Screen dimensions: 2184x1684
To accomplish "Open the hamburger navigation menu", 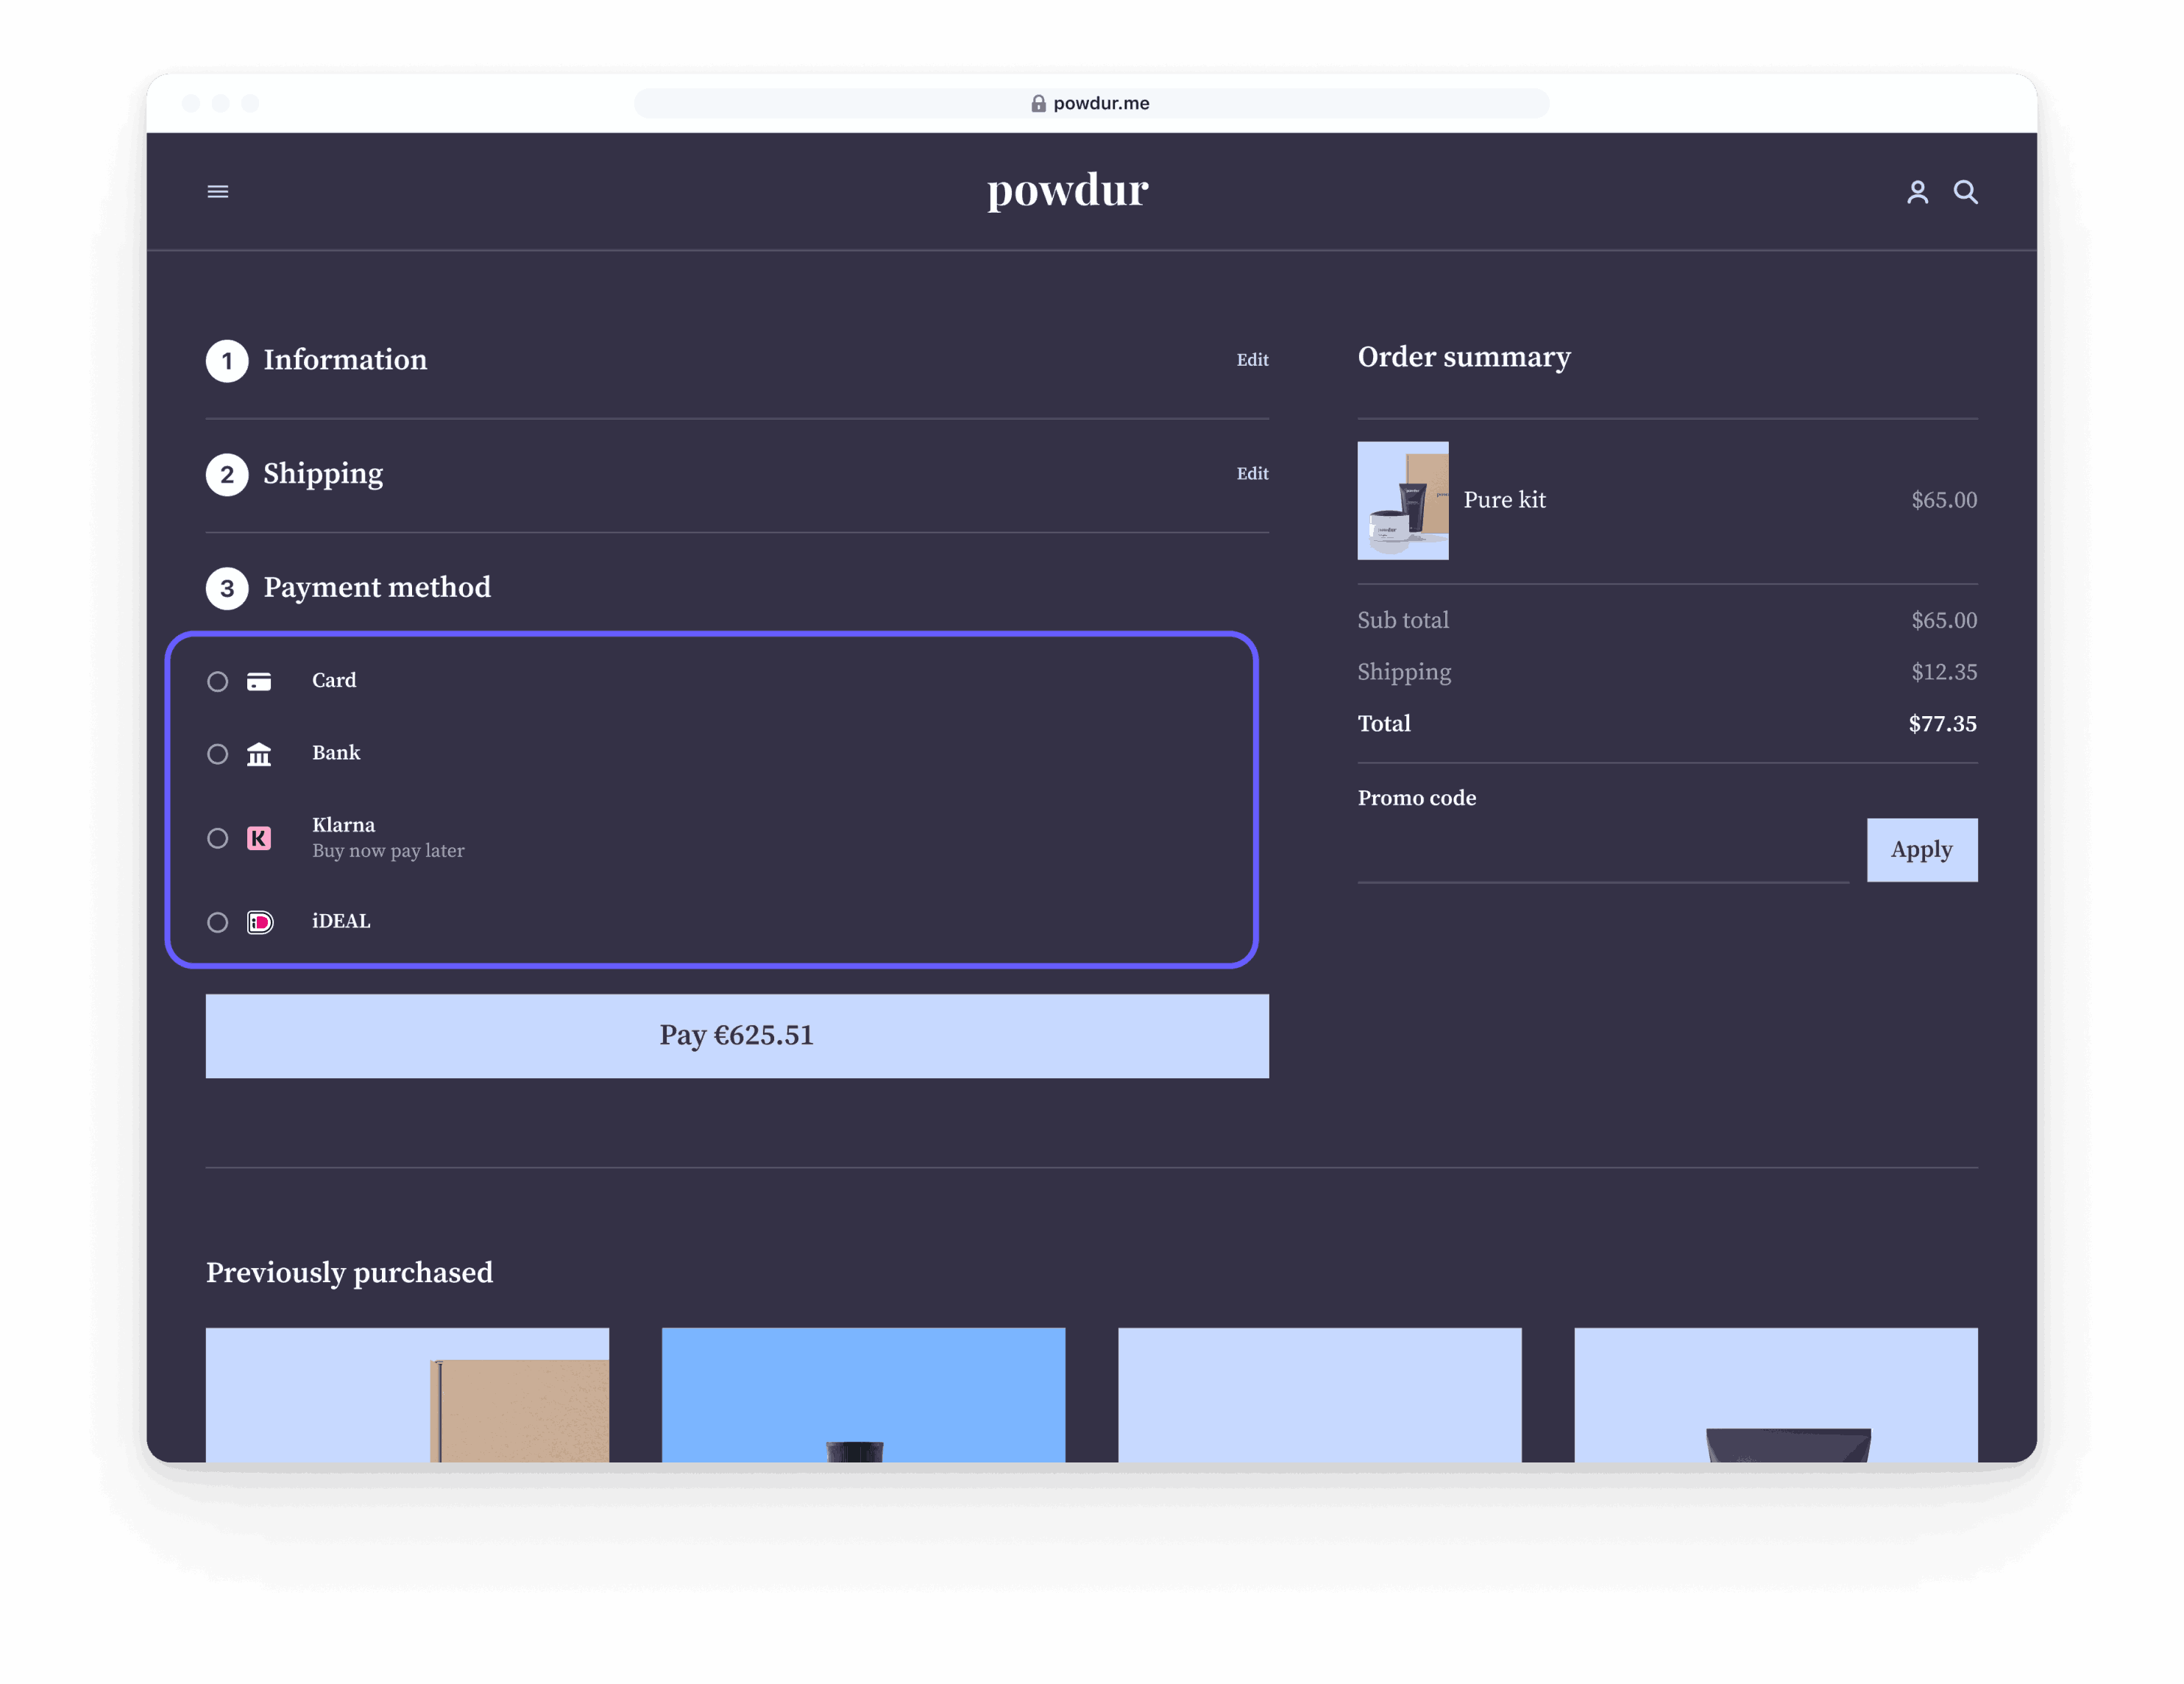I will [218, 191].
